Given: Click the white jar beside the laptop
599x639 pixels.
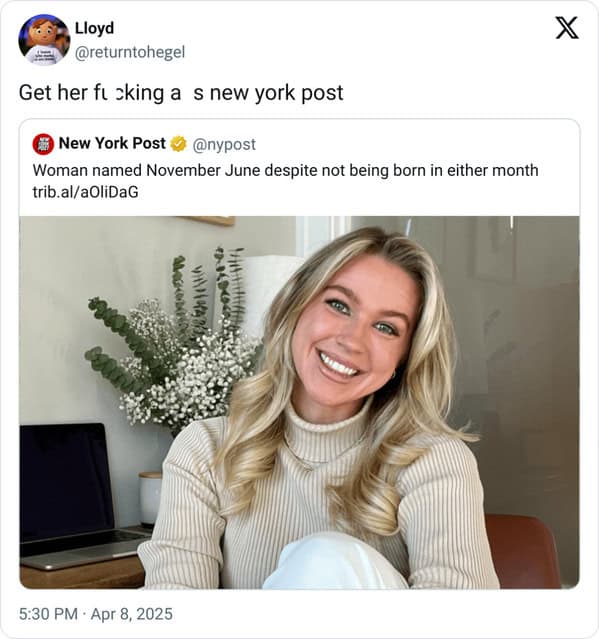Looking at the screenshot, I should point(150,498).
